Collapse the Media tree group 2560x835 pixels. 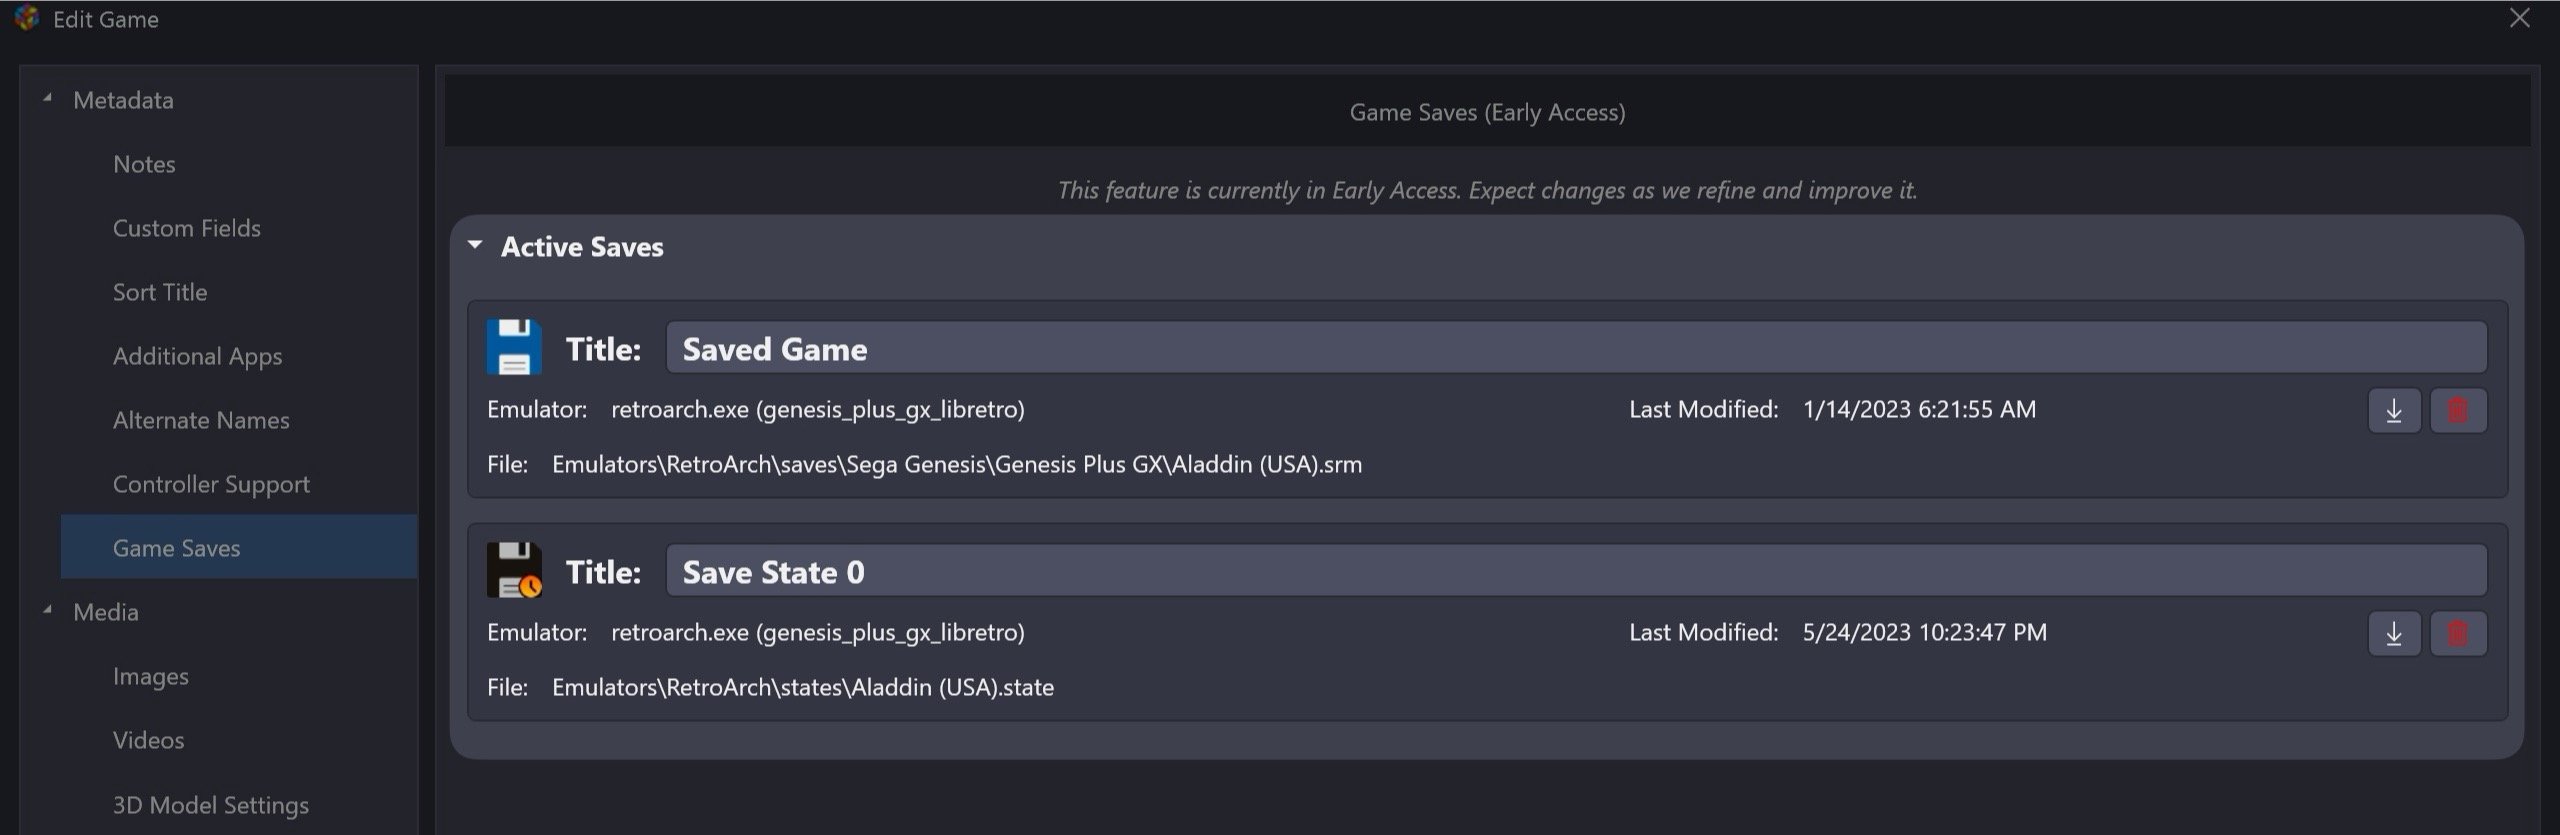[47, 610]
